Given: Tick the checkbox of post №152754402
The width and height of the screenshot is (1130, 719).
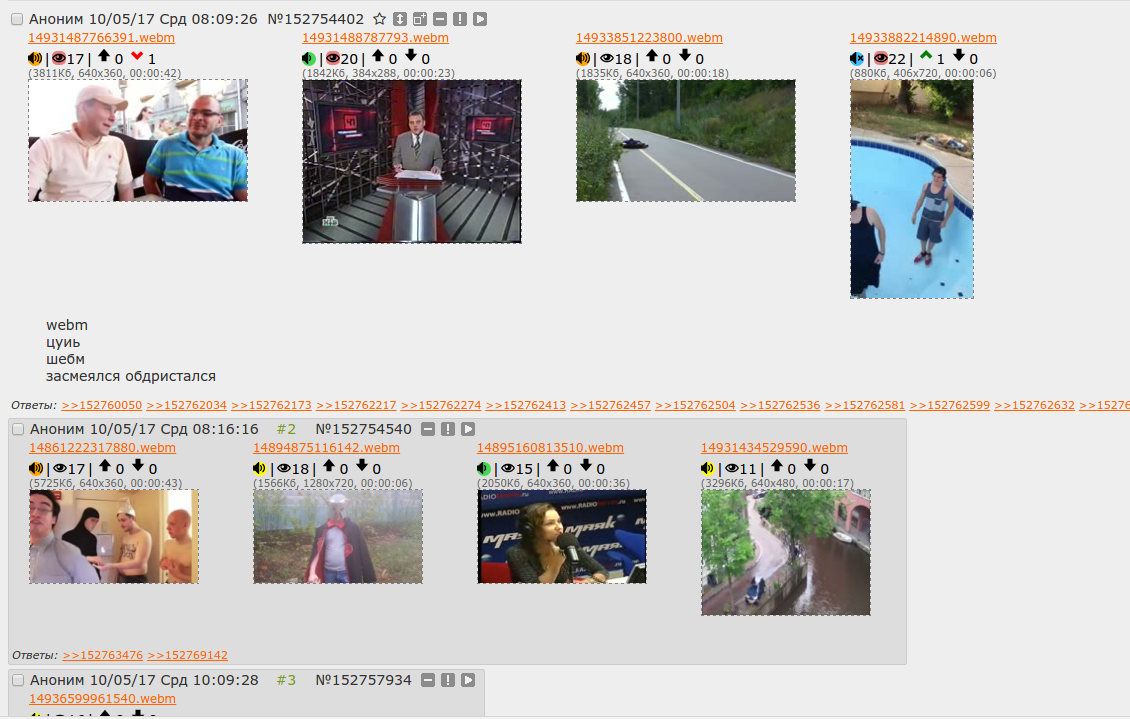Looking at the screenshot, I should click(x=17, y=19).
